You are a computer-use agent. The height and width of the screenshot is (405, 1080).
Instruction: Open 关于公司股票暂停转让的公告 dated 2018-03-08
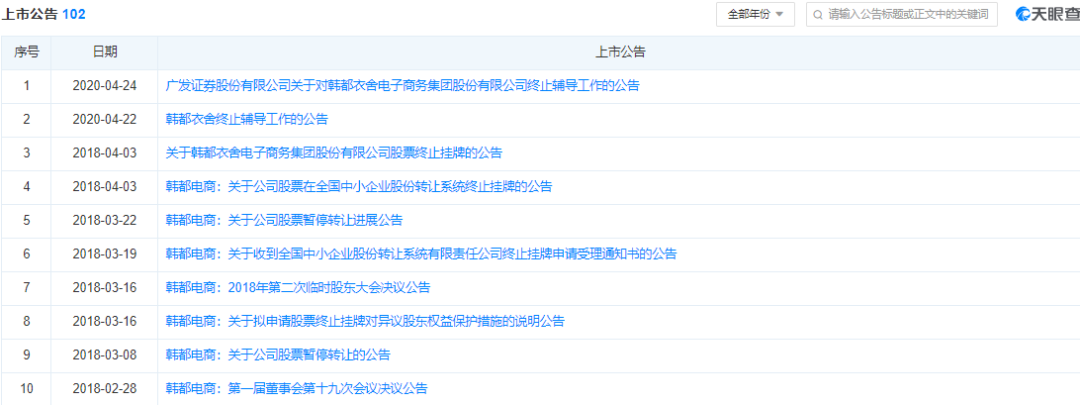tap(277, 355)
